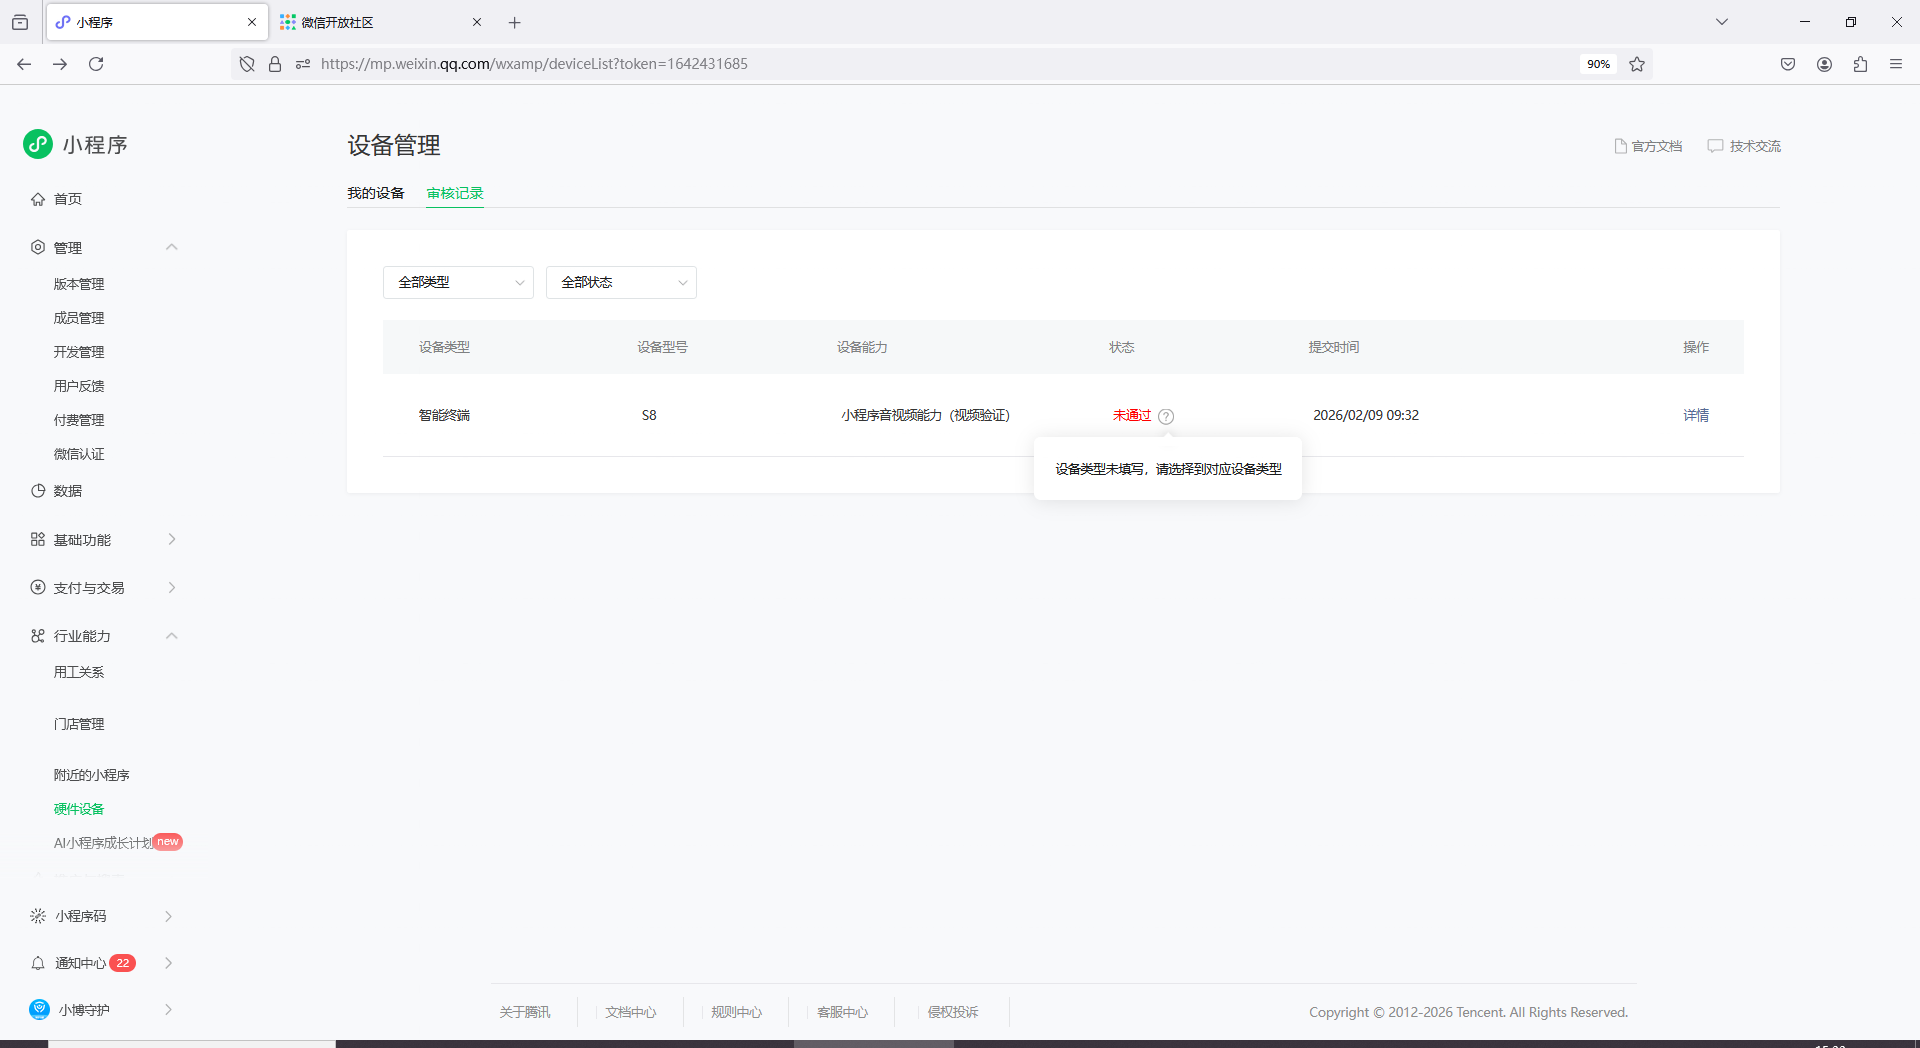
Task: Open the 详情 link for the S8 record
Action: click(1696, 416)
